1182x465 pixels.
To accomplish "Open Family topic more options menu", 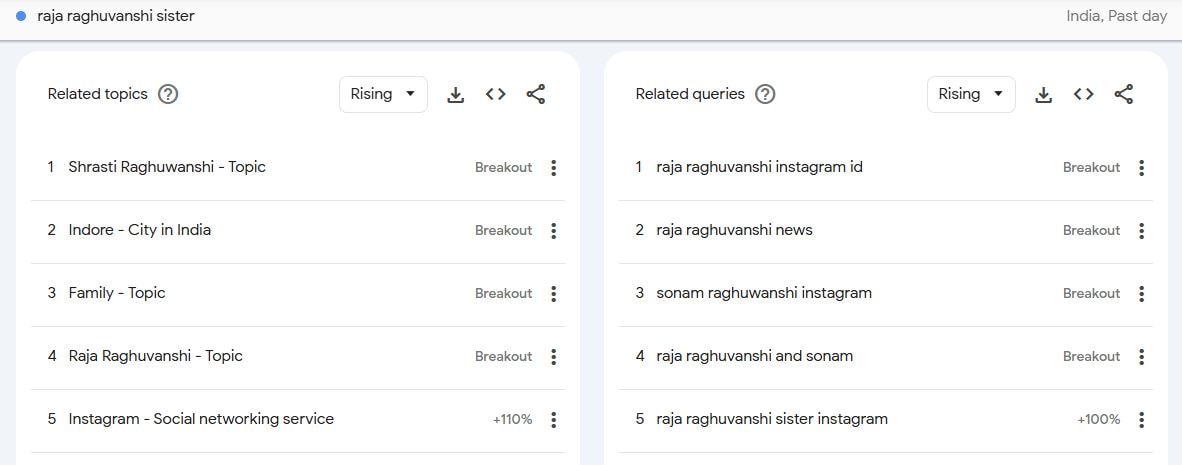I will tap(553, 294).
